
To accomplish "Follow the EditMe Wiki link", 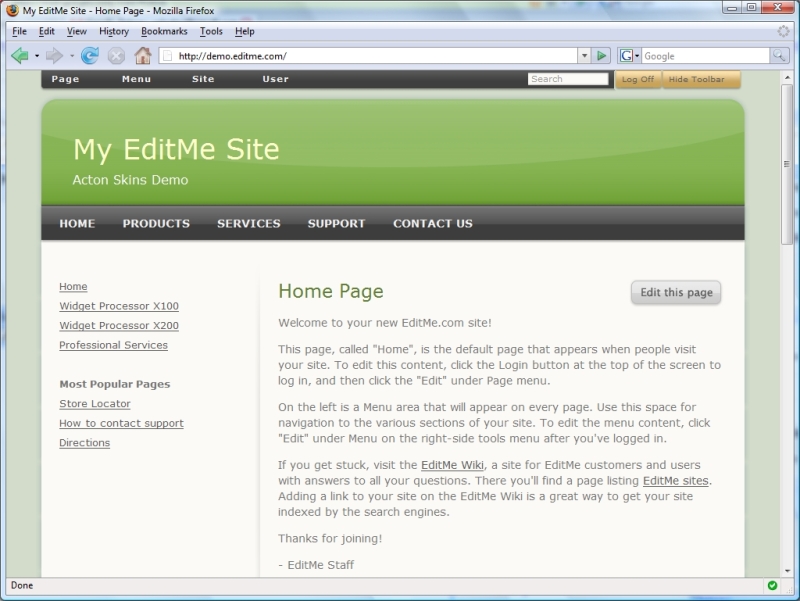I will tap(452, 465).
